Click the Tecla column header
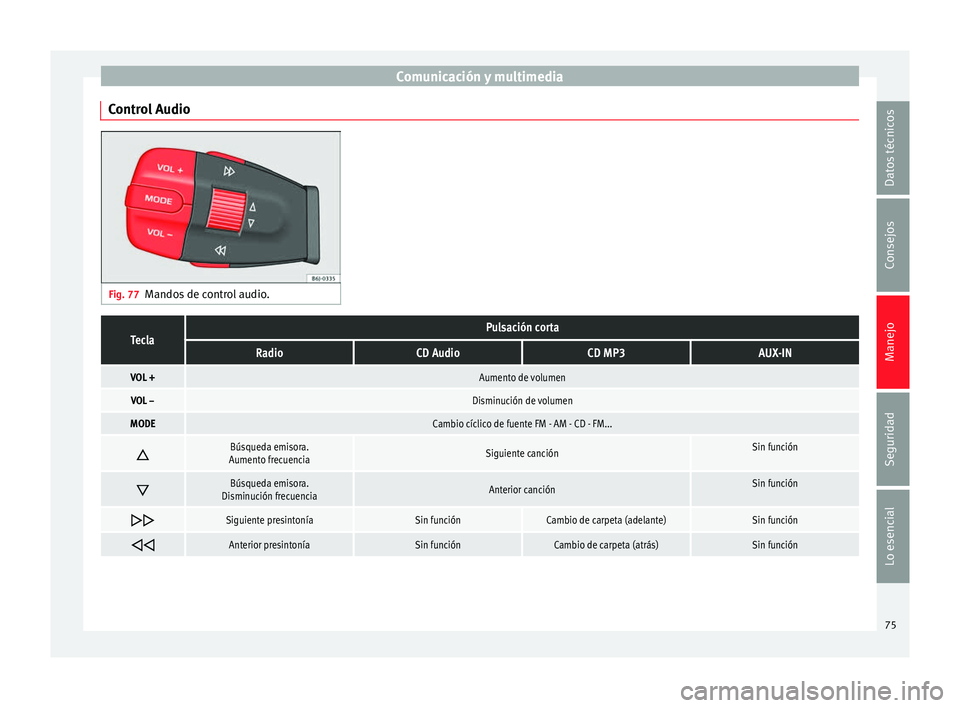The image size is (960, 708). [142, 340]
